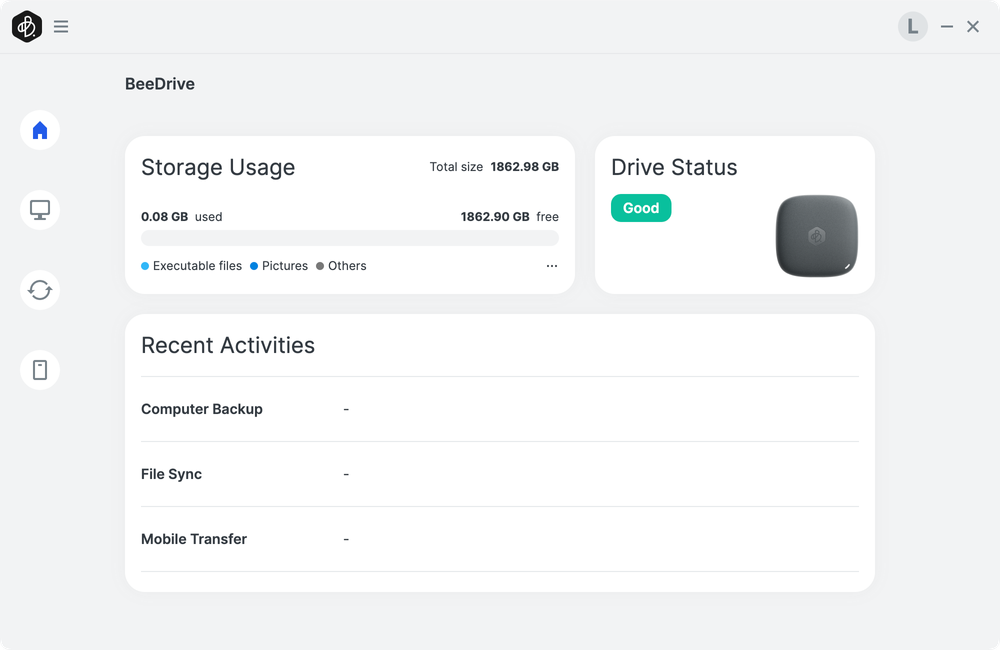Select the Executable files legend dot
Image resolution: width=1000 pixels, height=650 pixels.
coord(145,266)
